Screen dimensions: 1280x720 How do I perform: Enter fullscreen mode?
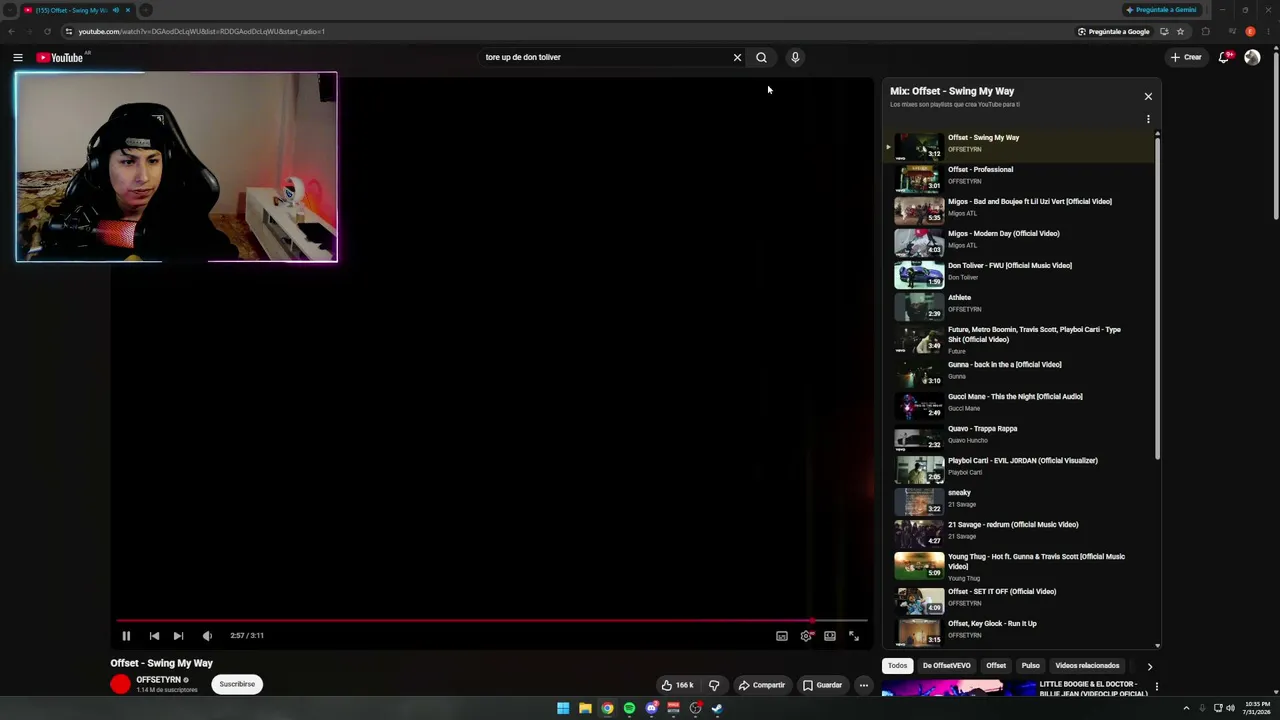pyautogui.click(x=854, y=636)
